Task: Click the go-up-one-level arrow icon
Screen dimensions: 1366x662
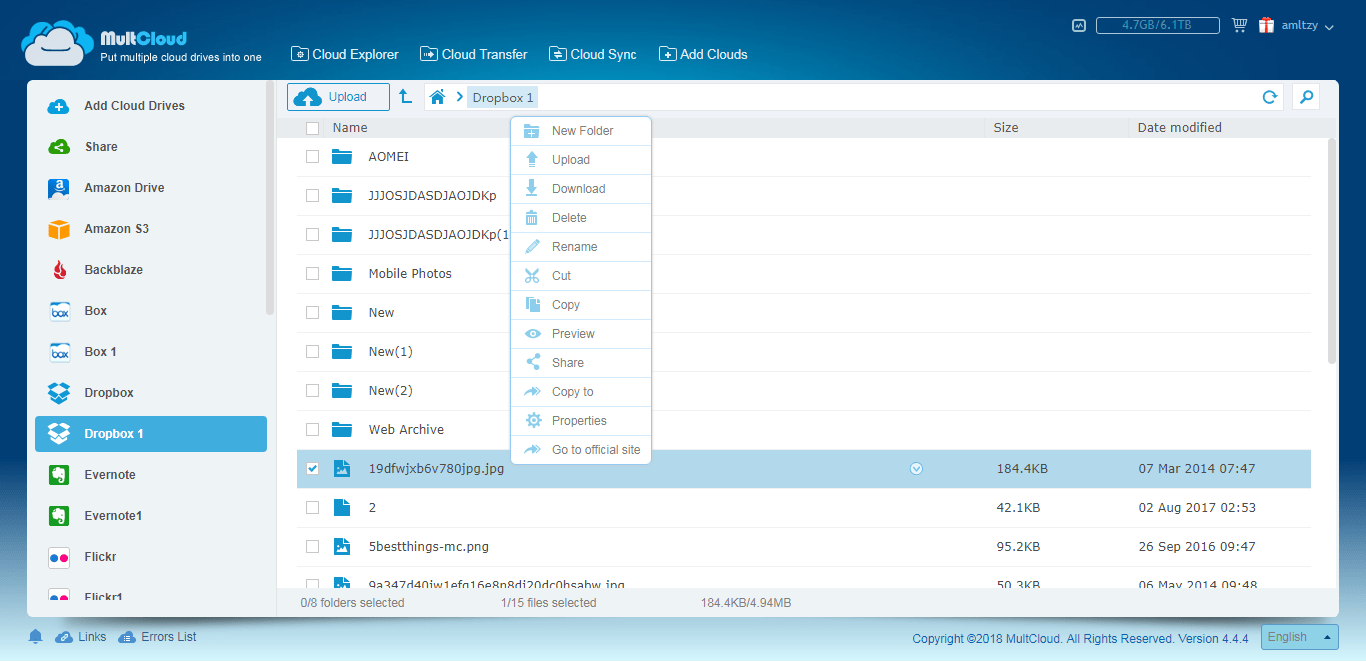Action: pyautogui.click(x=405, y=96)
